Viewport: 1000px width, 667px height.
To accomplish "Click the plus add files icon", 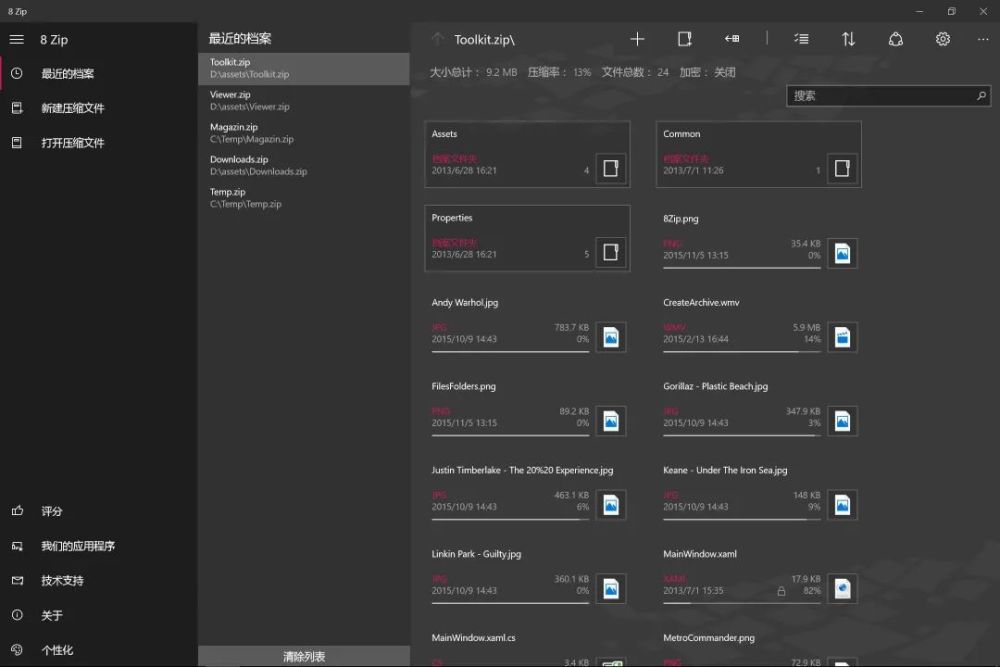I will [637, 40].
